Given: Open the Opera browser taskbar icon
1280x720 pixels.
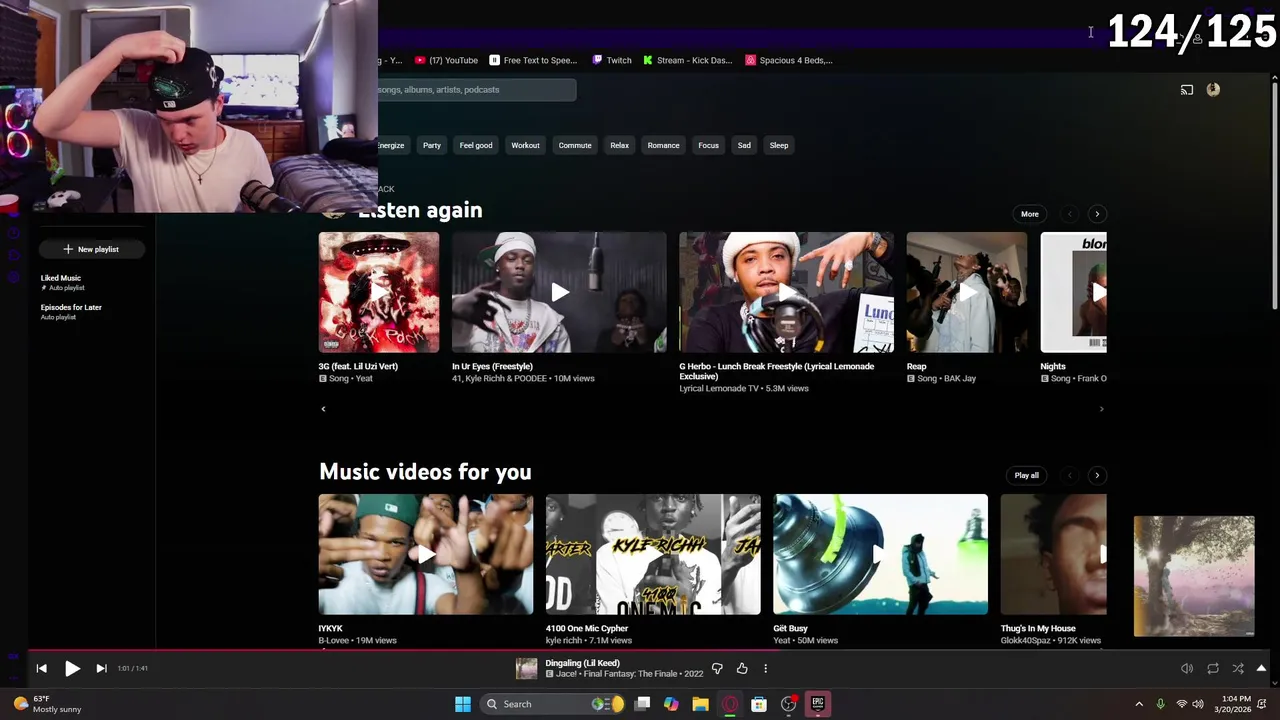Looking at the screenshot, I should tap(730, 704).
